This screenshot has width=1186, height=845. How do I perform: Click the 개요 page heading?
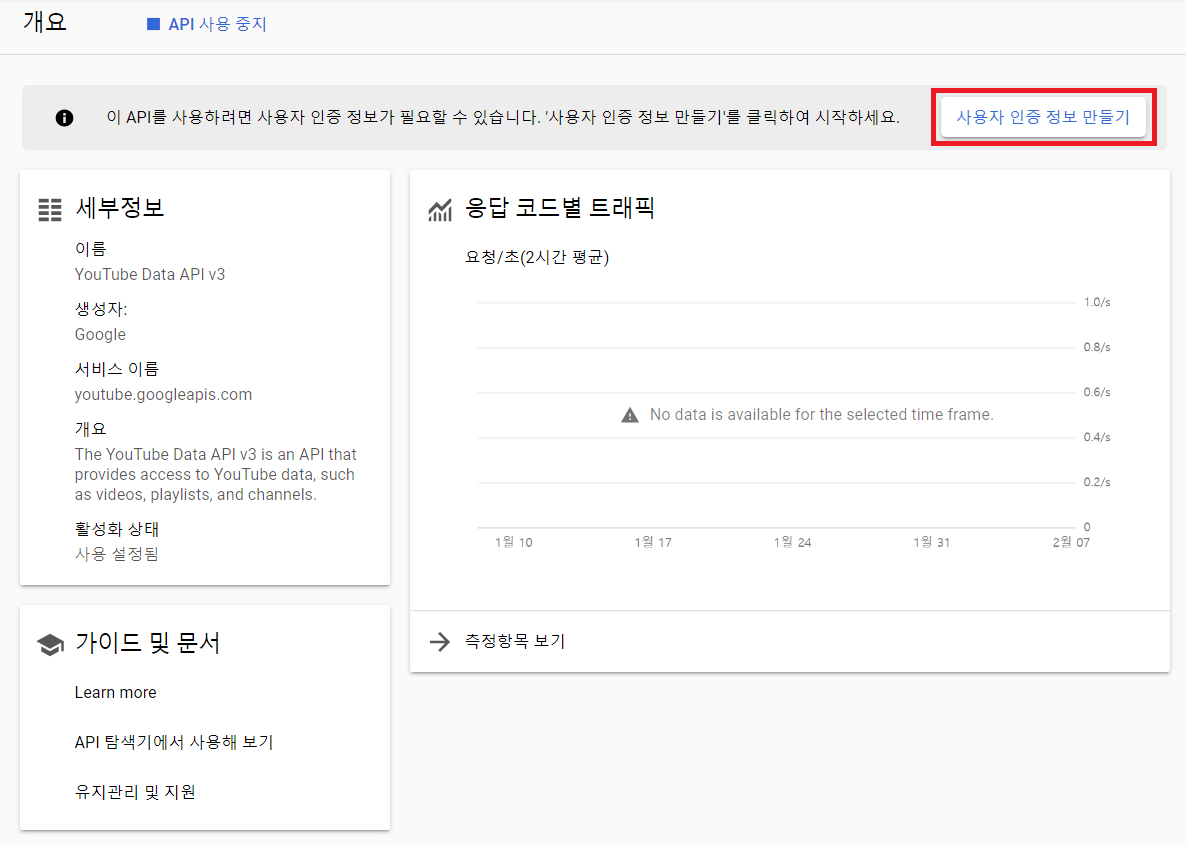[45, 22]
